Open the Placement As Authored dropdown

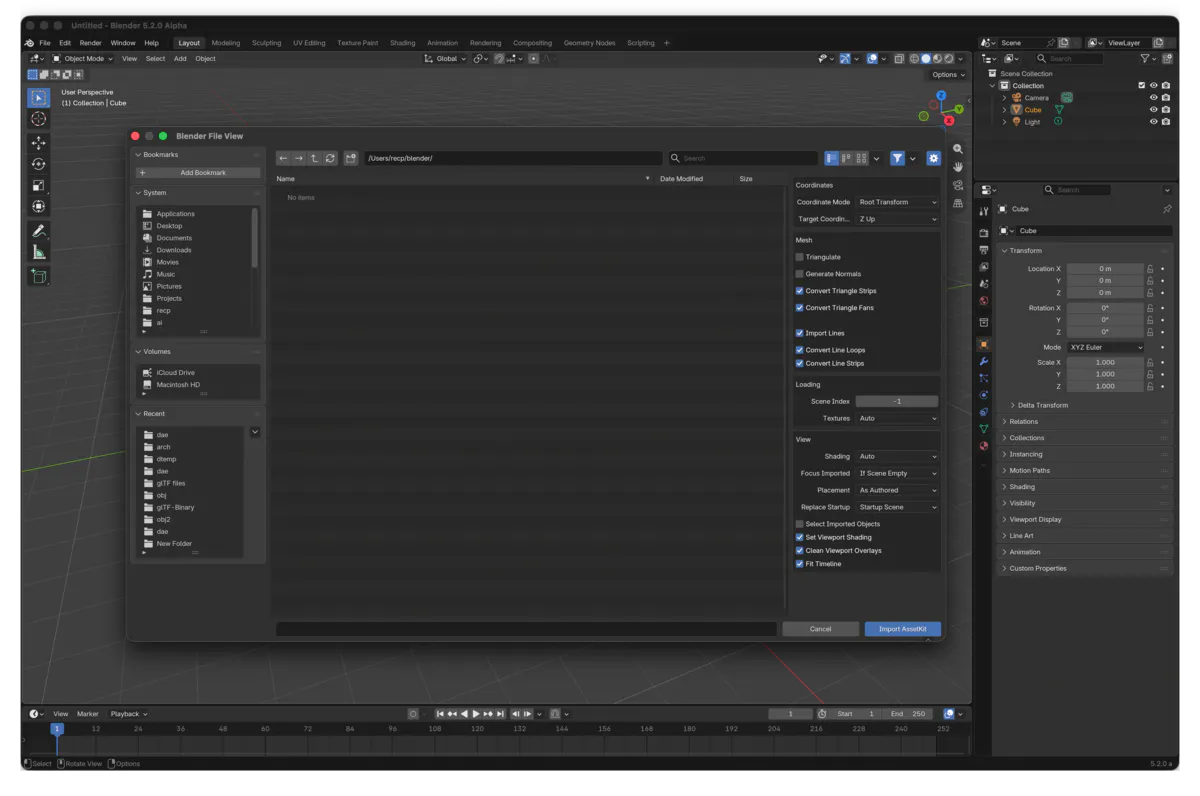click(897, 490)
